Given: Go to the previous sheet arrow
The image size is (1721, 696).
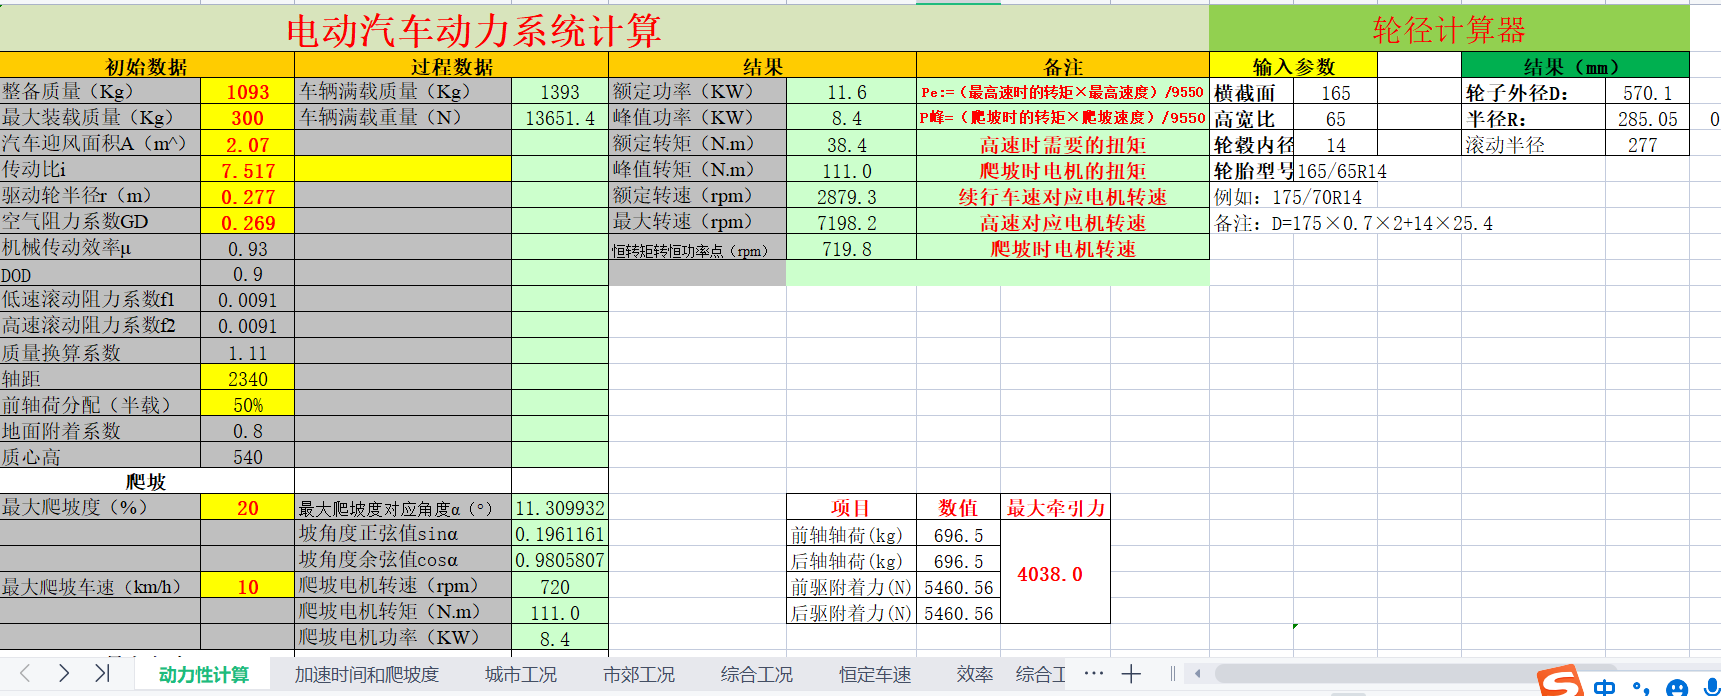Looking at the screenshot, I should 26,673.
